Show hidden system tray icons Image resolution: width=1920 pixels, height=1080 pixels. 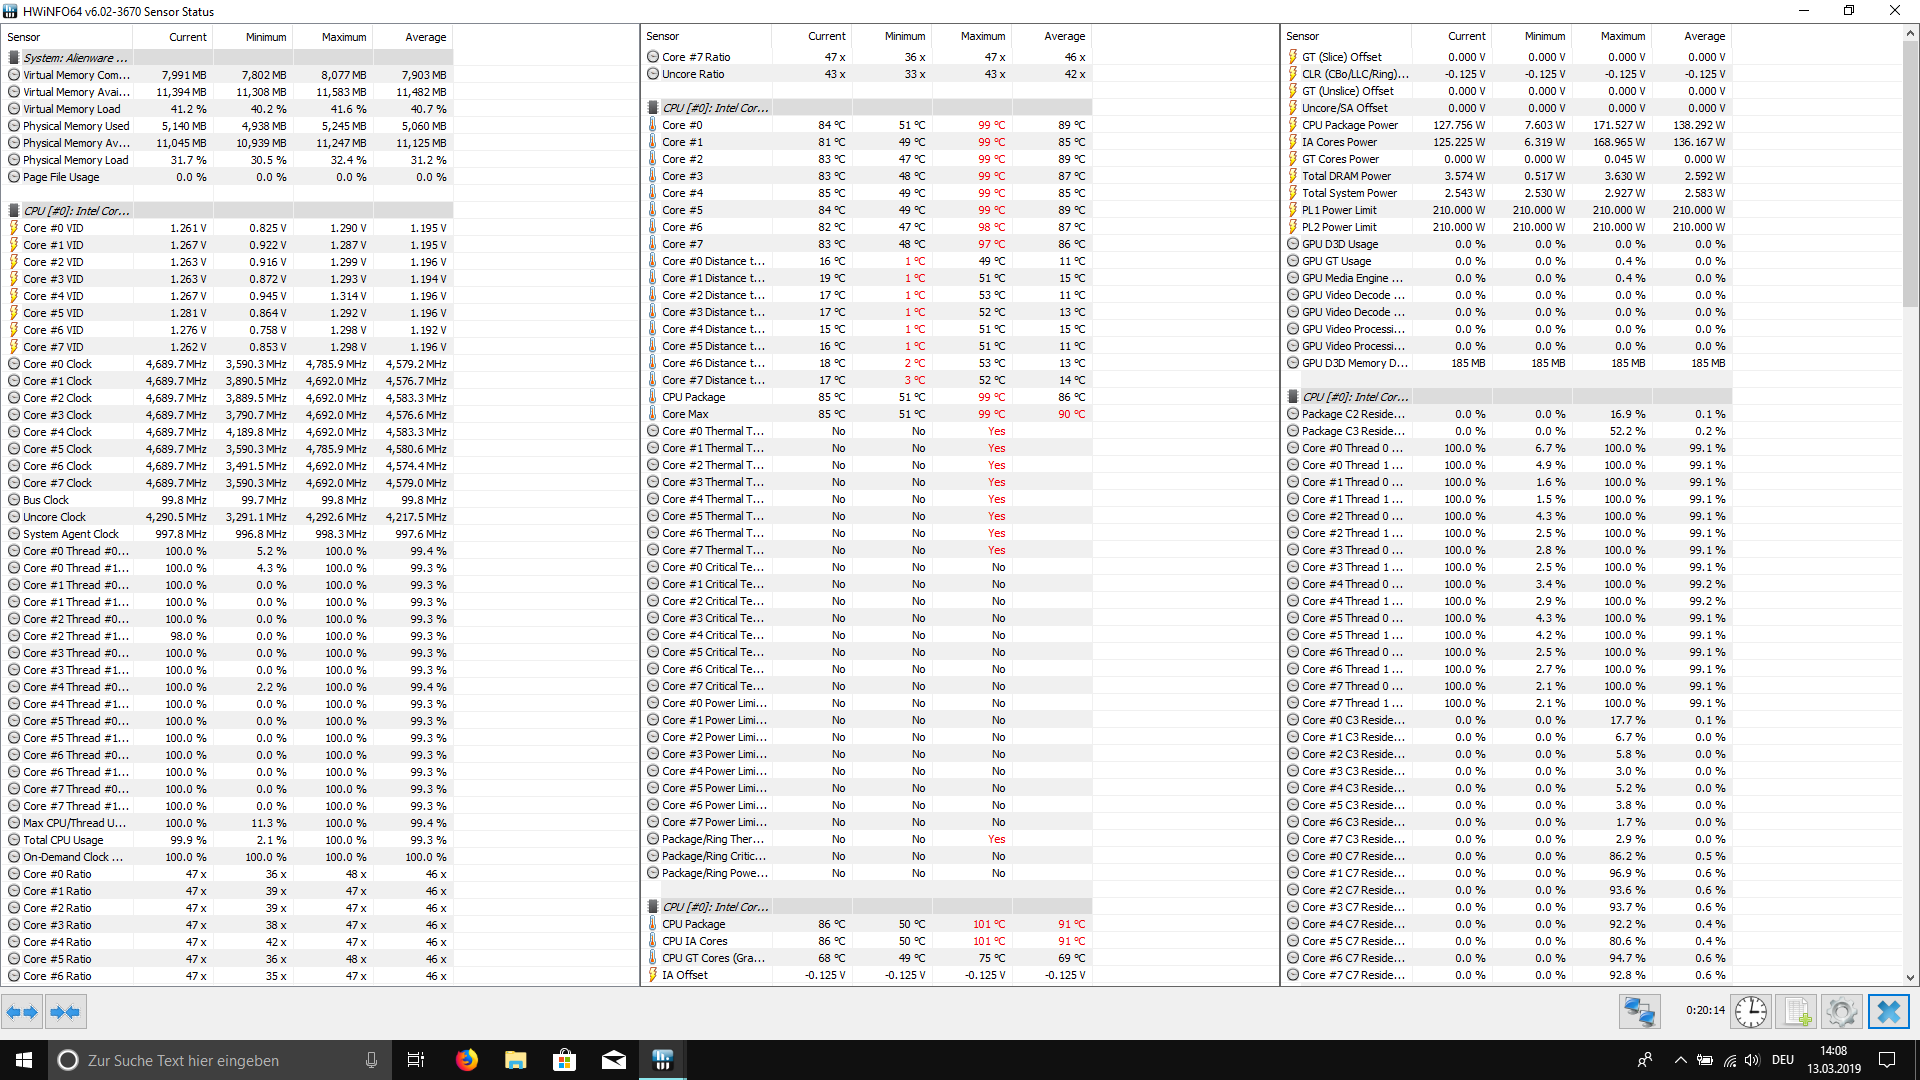pos(1680,1060)
